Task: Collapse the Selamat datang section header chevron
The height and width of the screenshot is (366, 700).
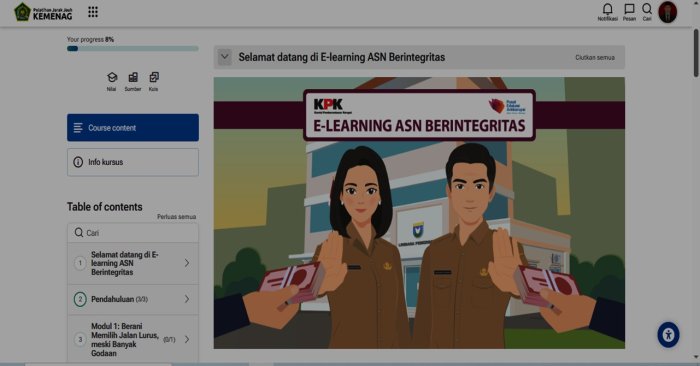Action: click(225, 57)
